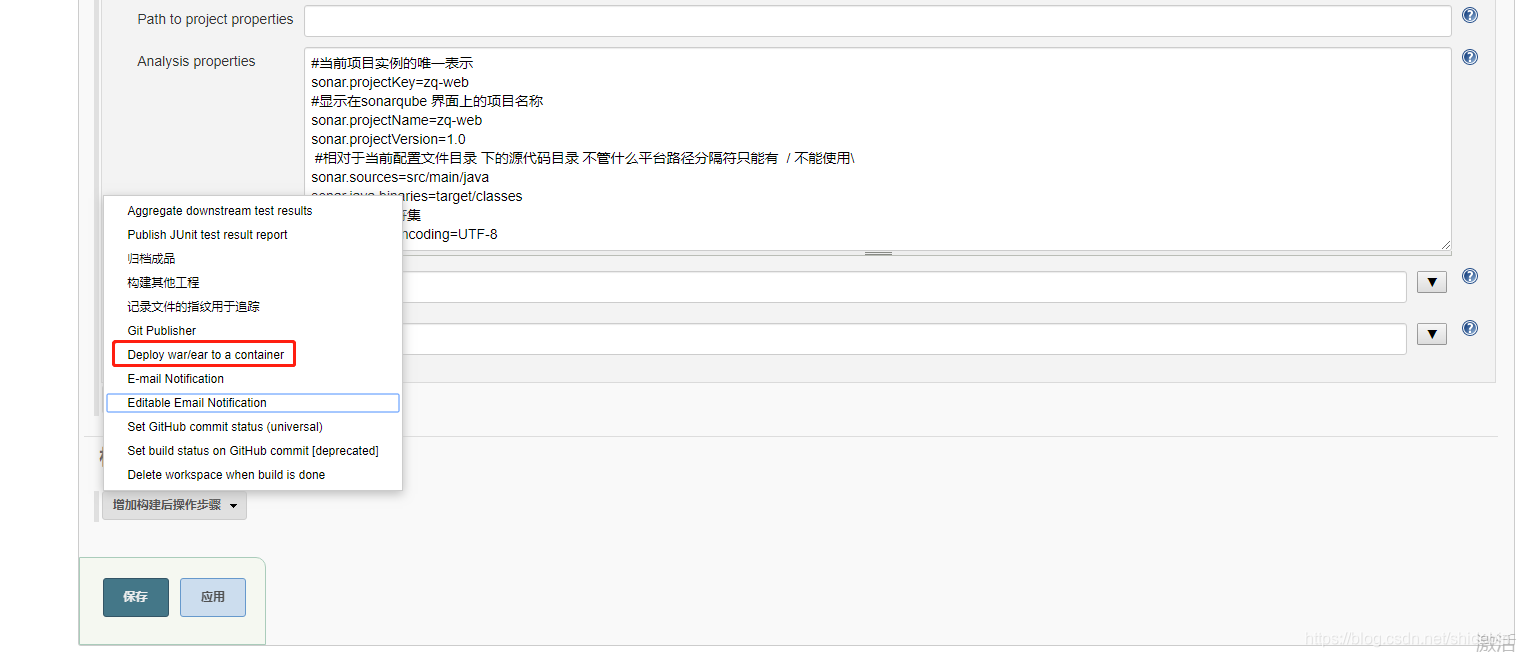Screen dimensions: 1519x657
Task: Click the Path to project properties input field
Action: click(877, 20)
